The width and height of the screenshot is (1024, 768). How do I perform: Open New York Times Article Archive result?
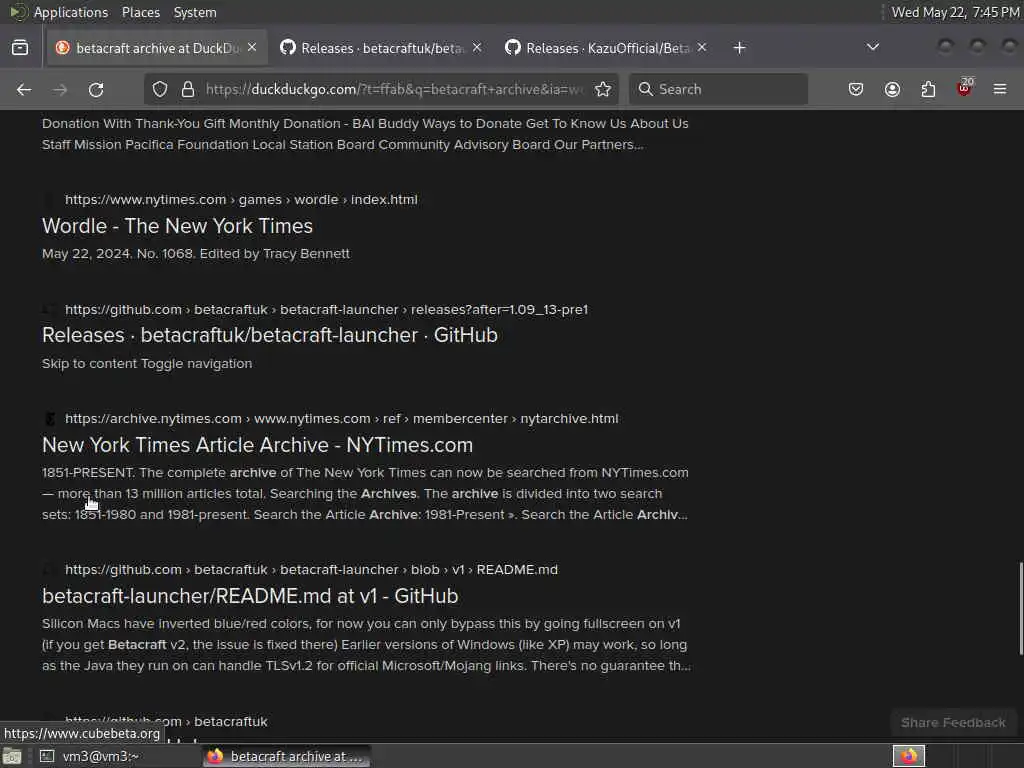coord(257,445)
